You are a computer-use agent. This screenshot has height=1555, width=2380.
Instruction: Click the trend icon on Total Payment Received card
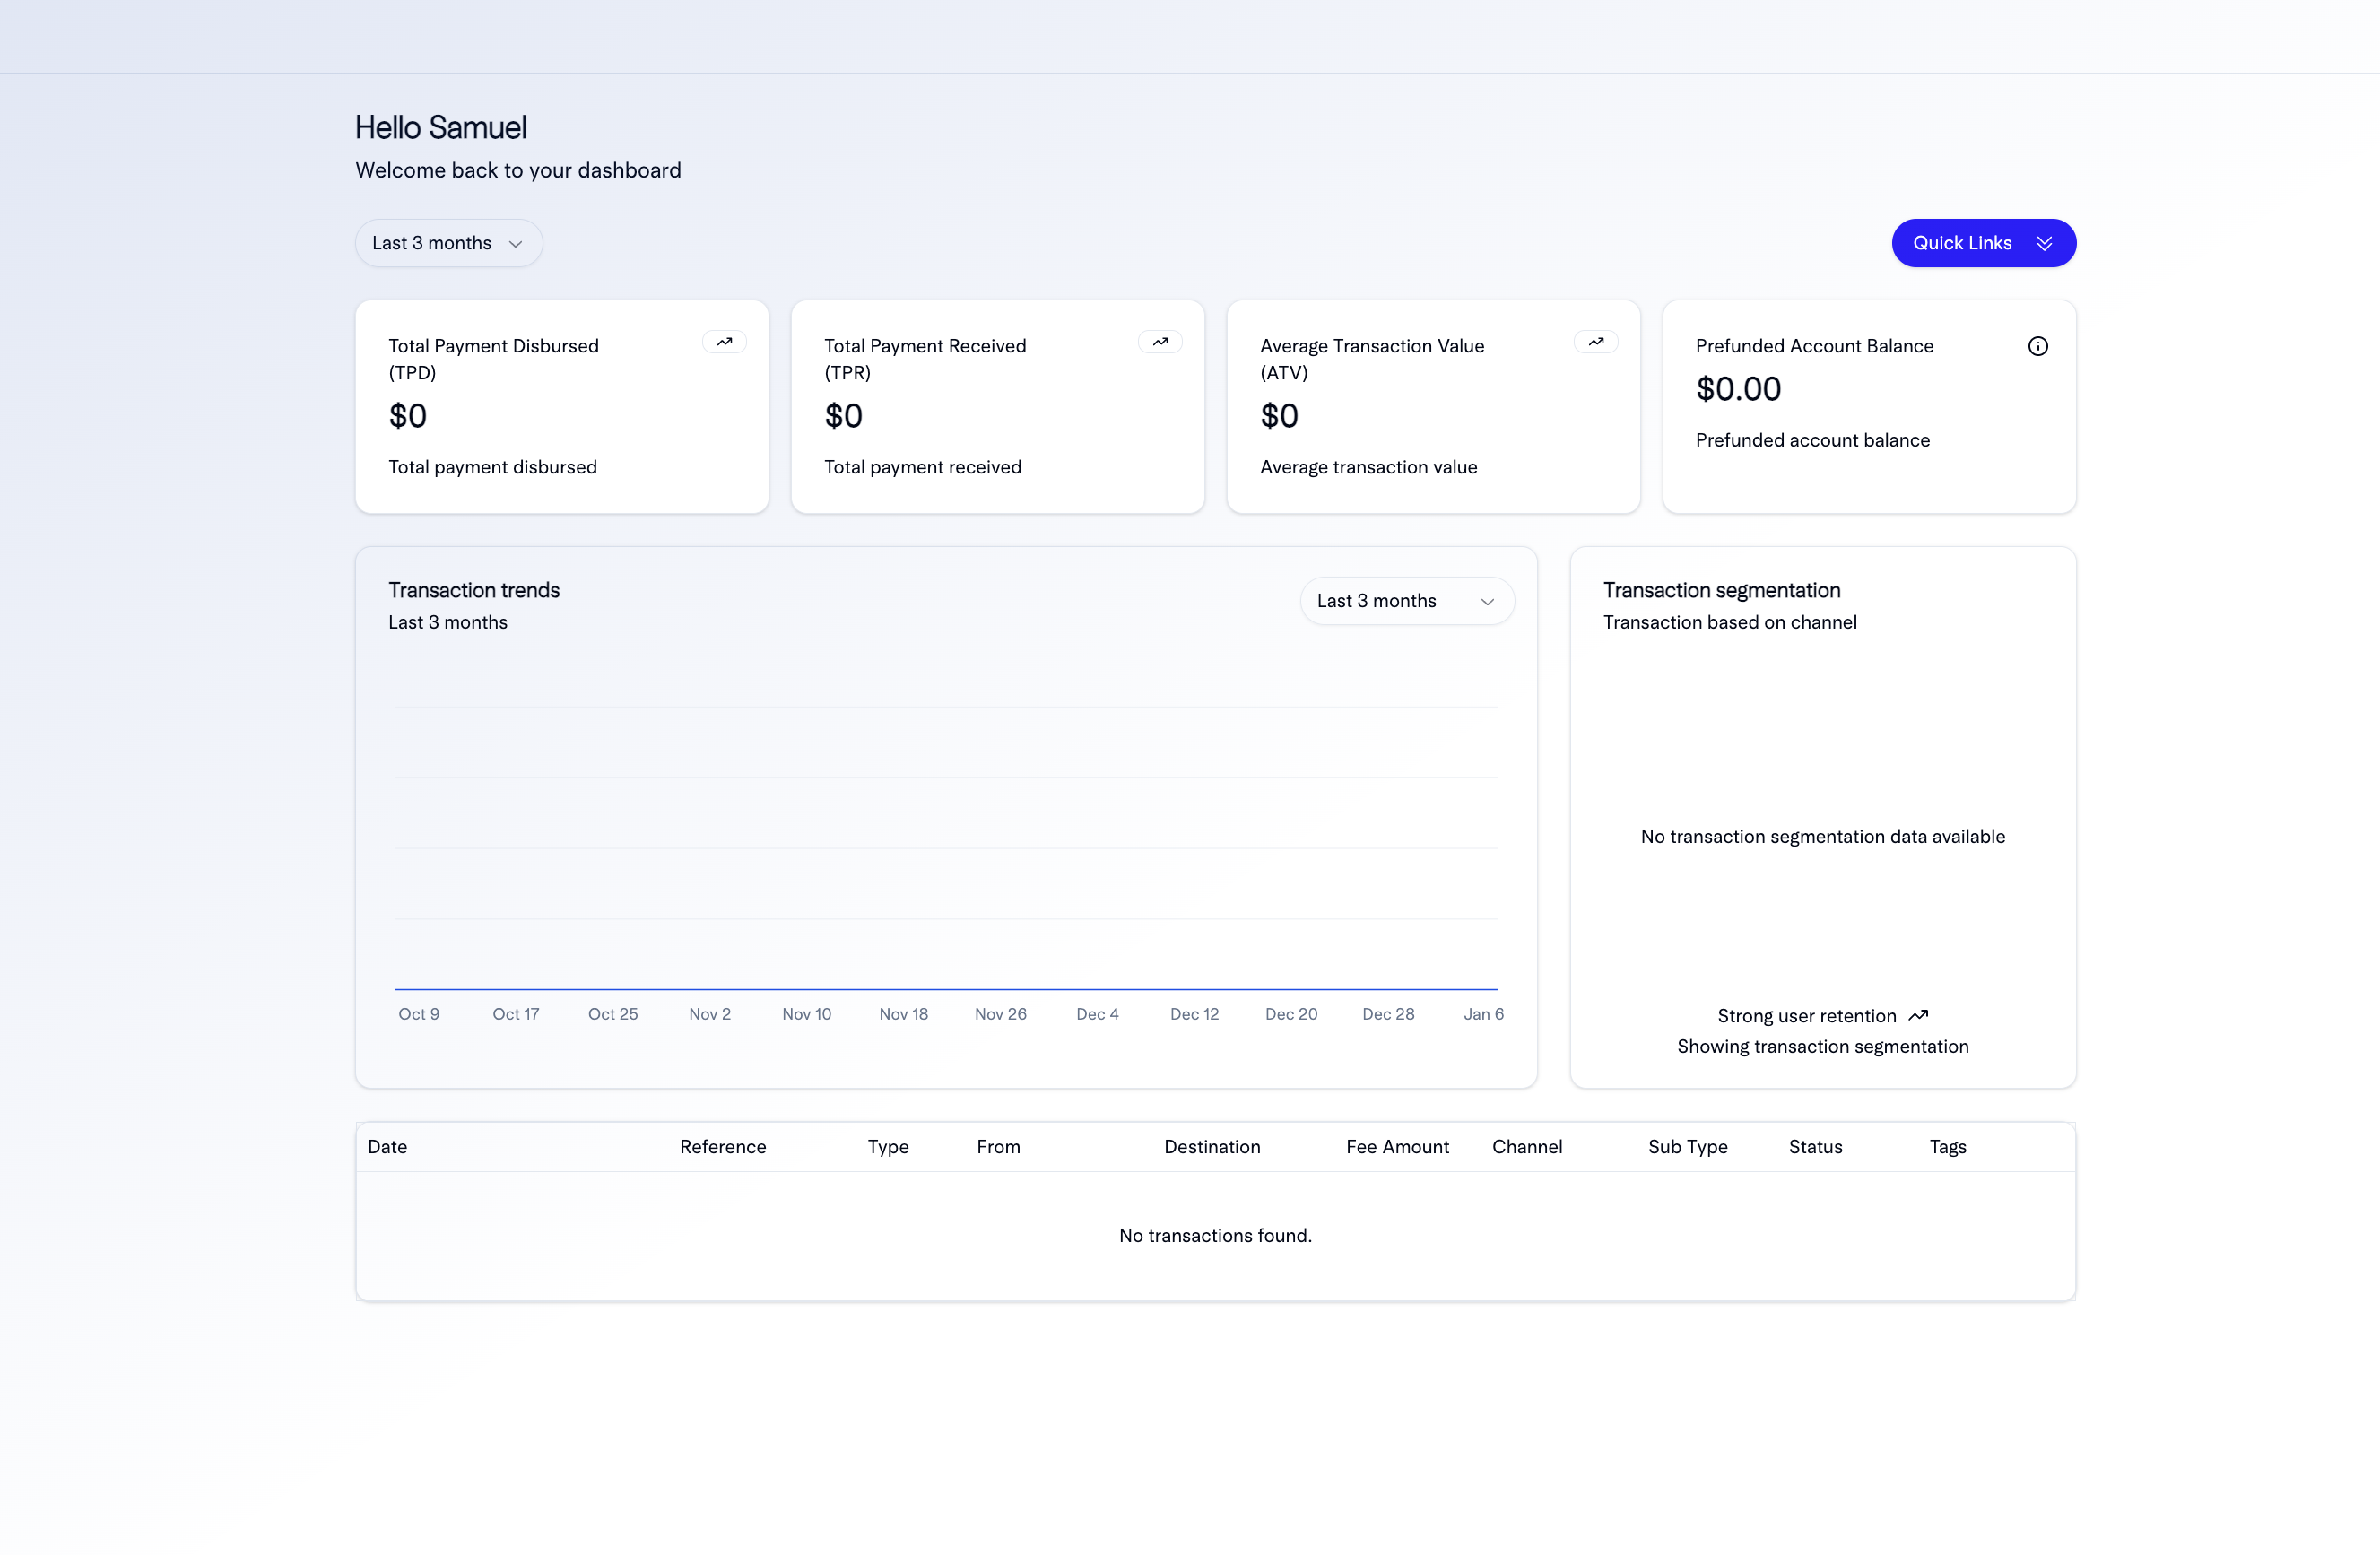pos(1160,341)
